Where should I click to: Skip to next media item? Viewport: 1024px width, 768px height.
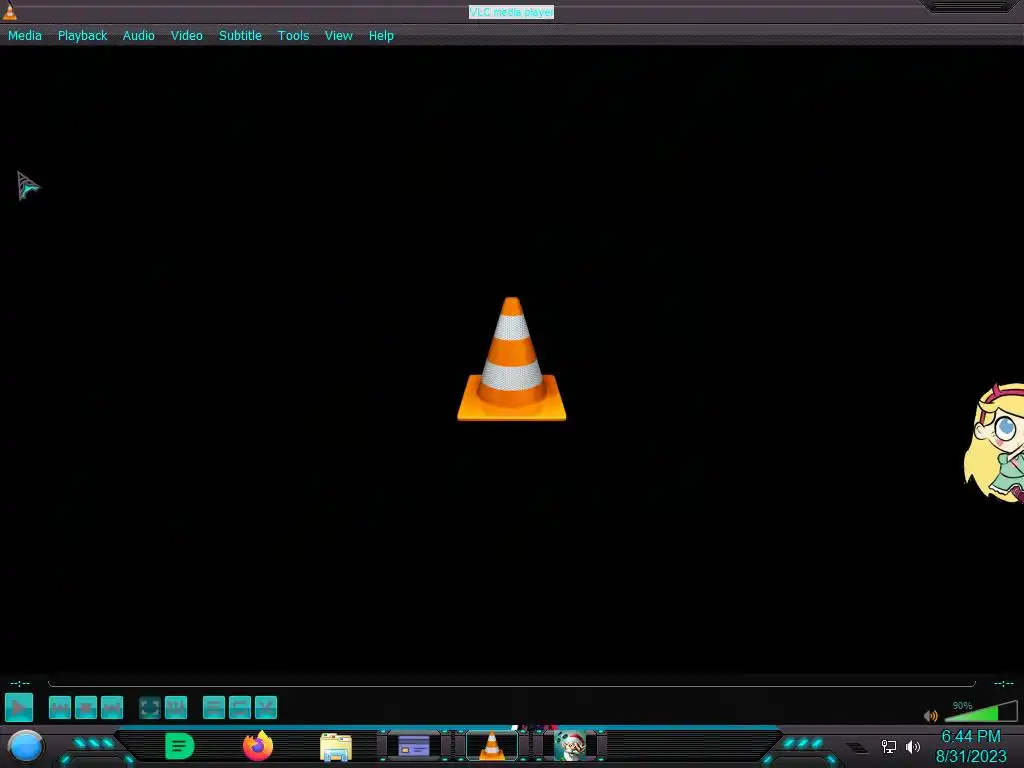coord(112,708)
